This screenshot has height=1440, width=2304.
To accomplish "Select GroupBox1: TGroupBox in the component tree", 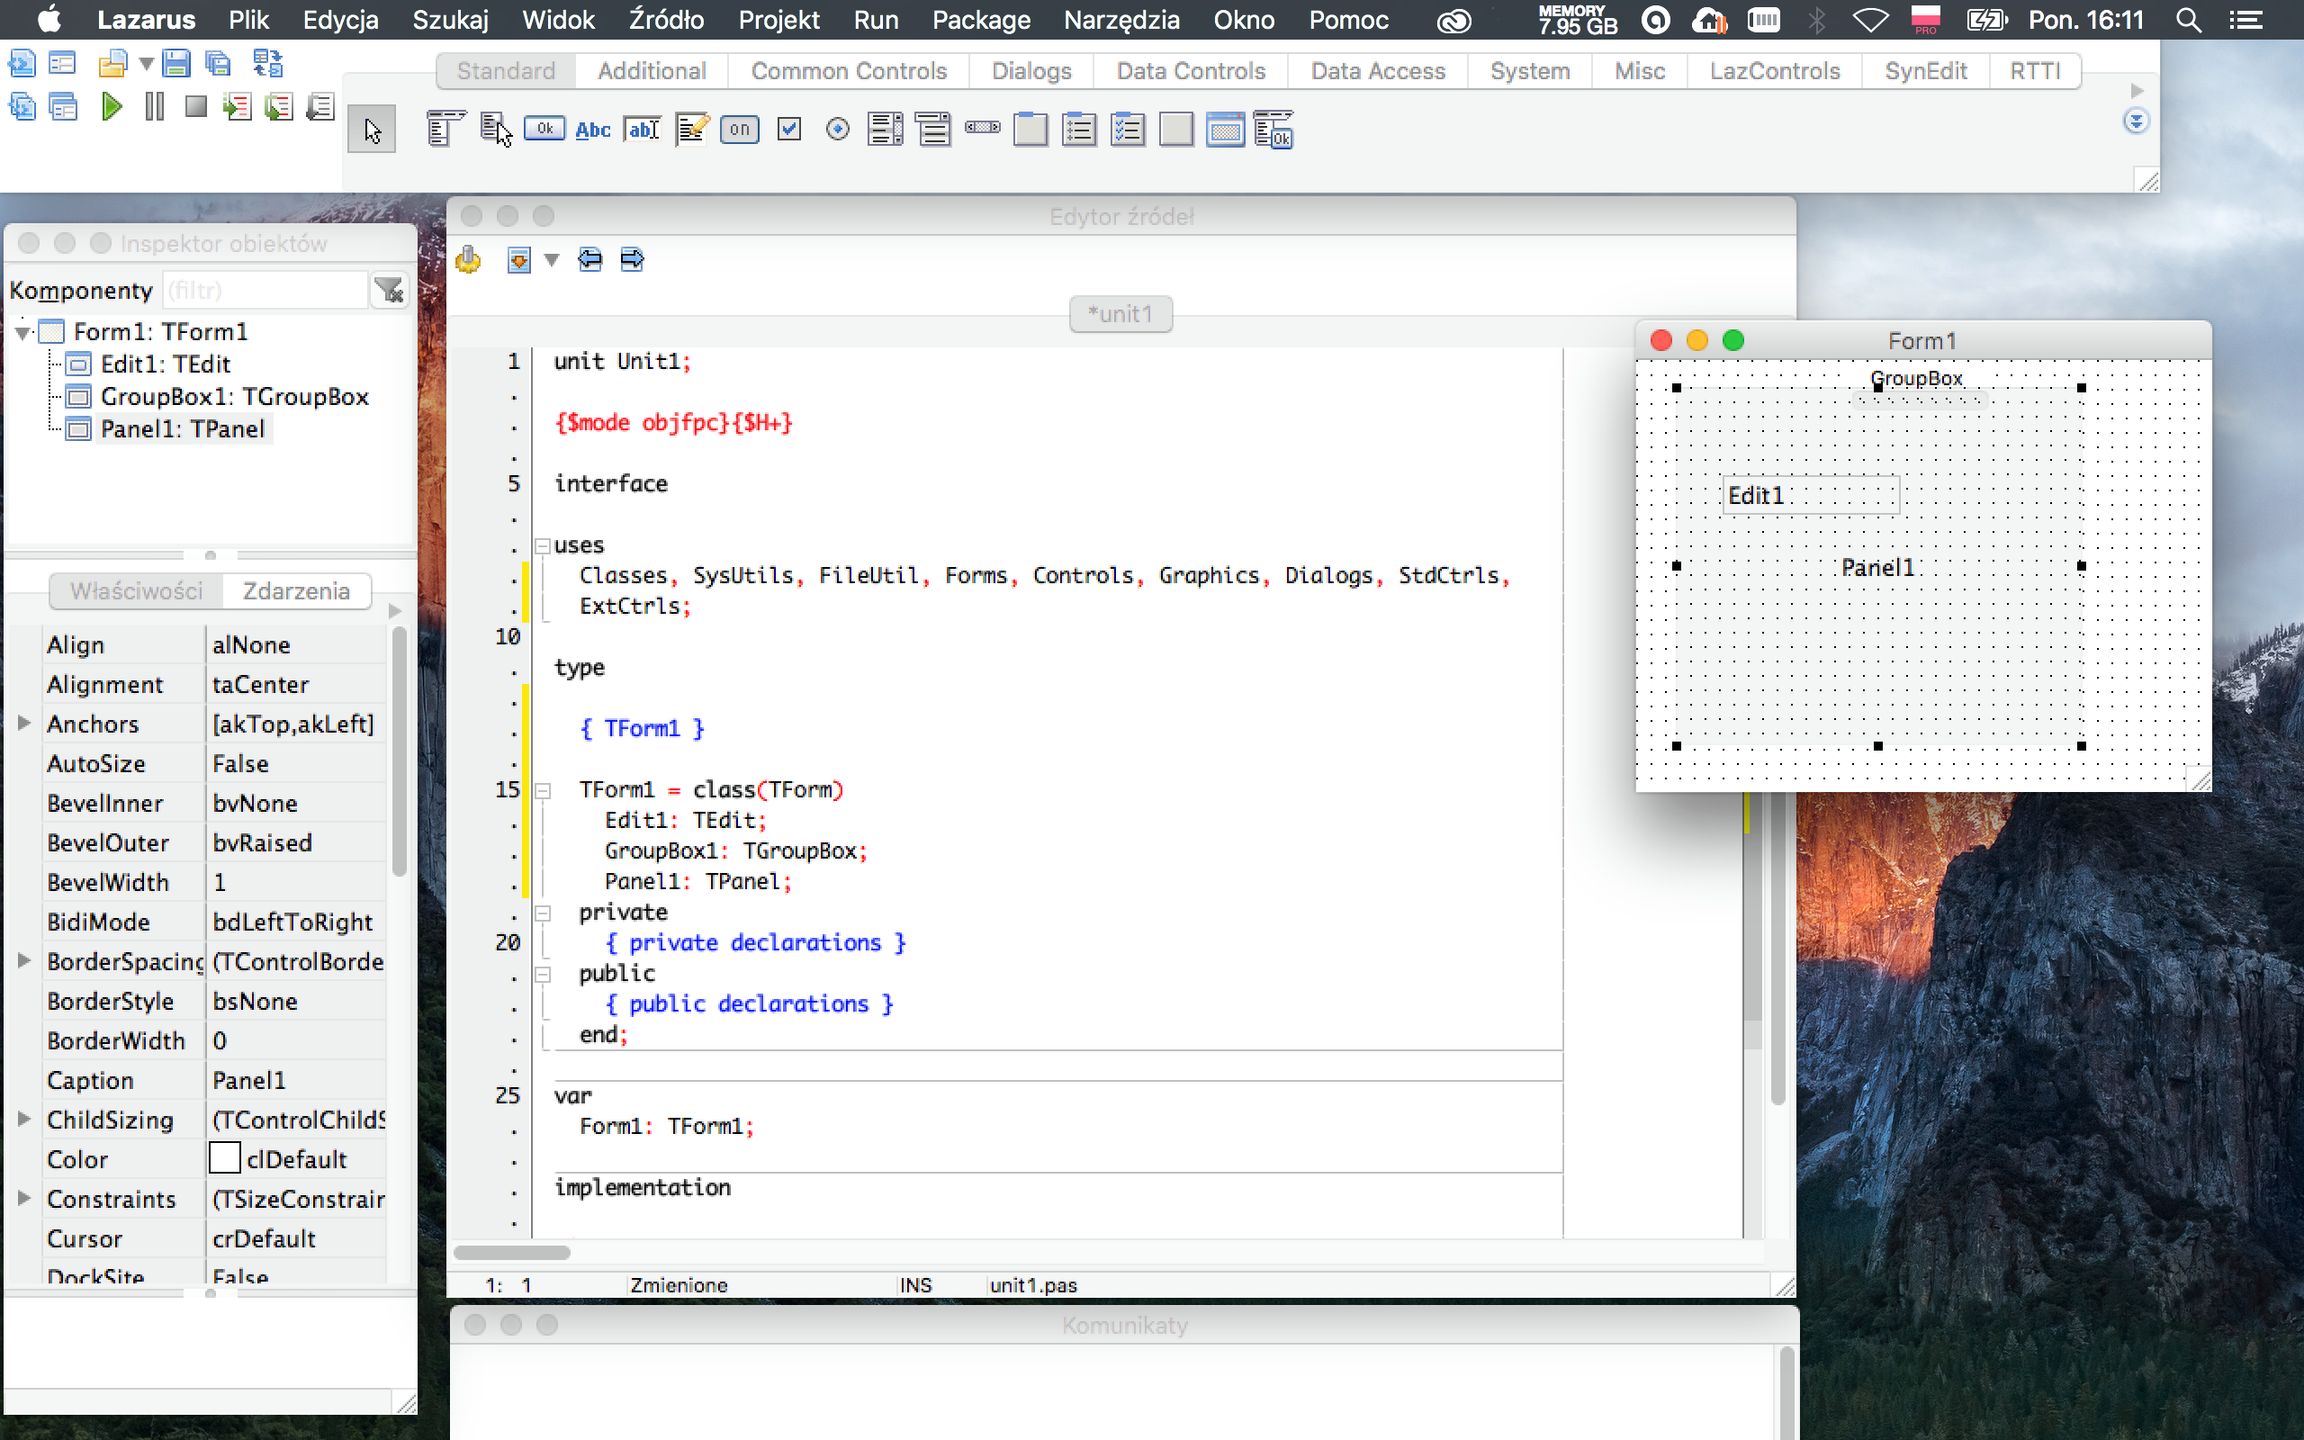I will click(234, 396).
